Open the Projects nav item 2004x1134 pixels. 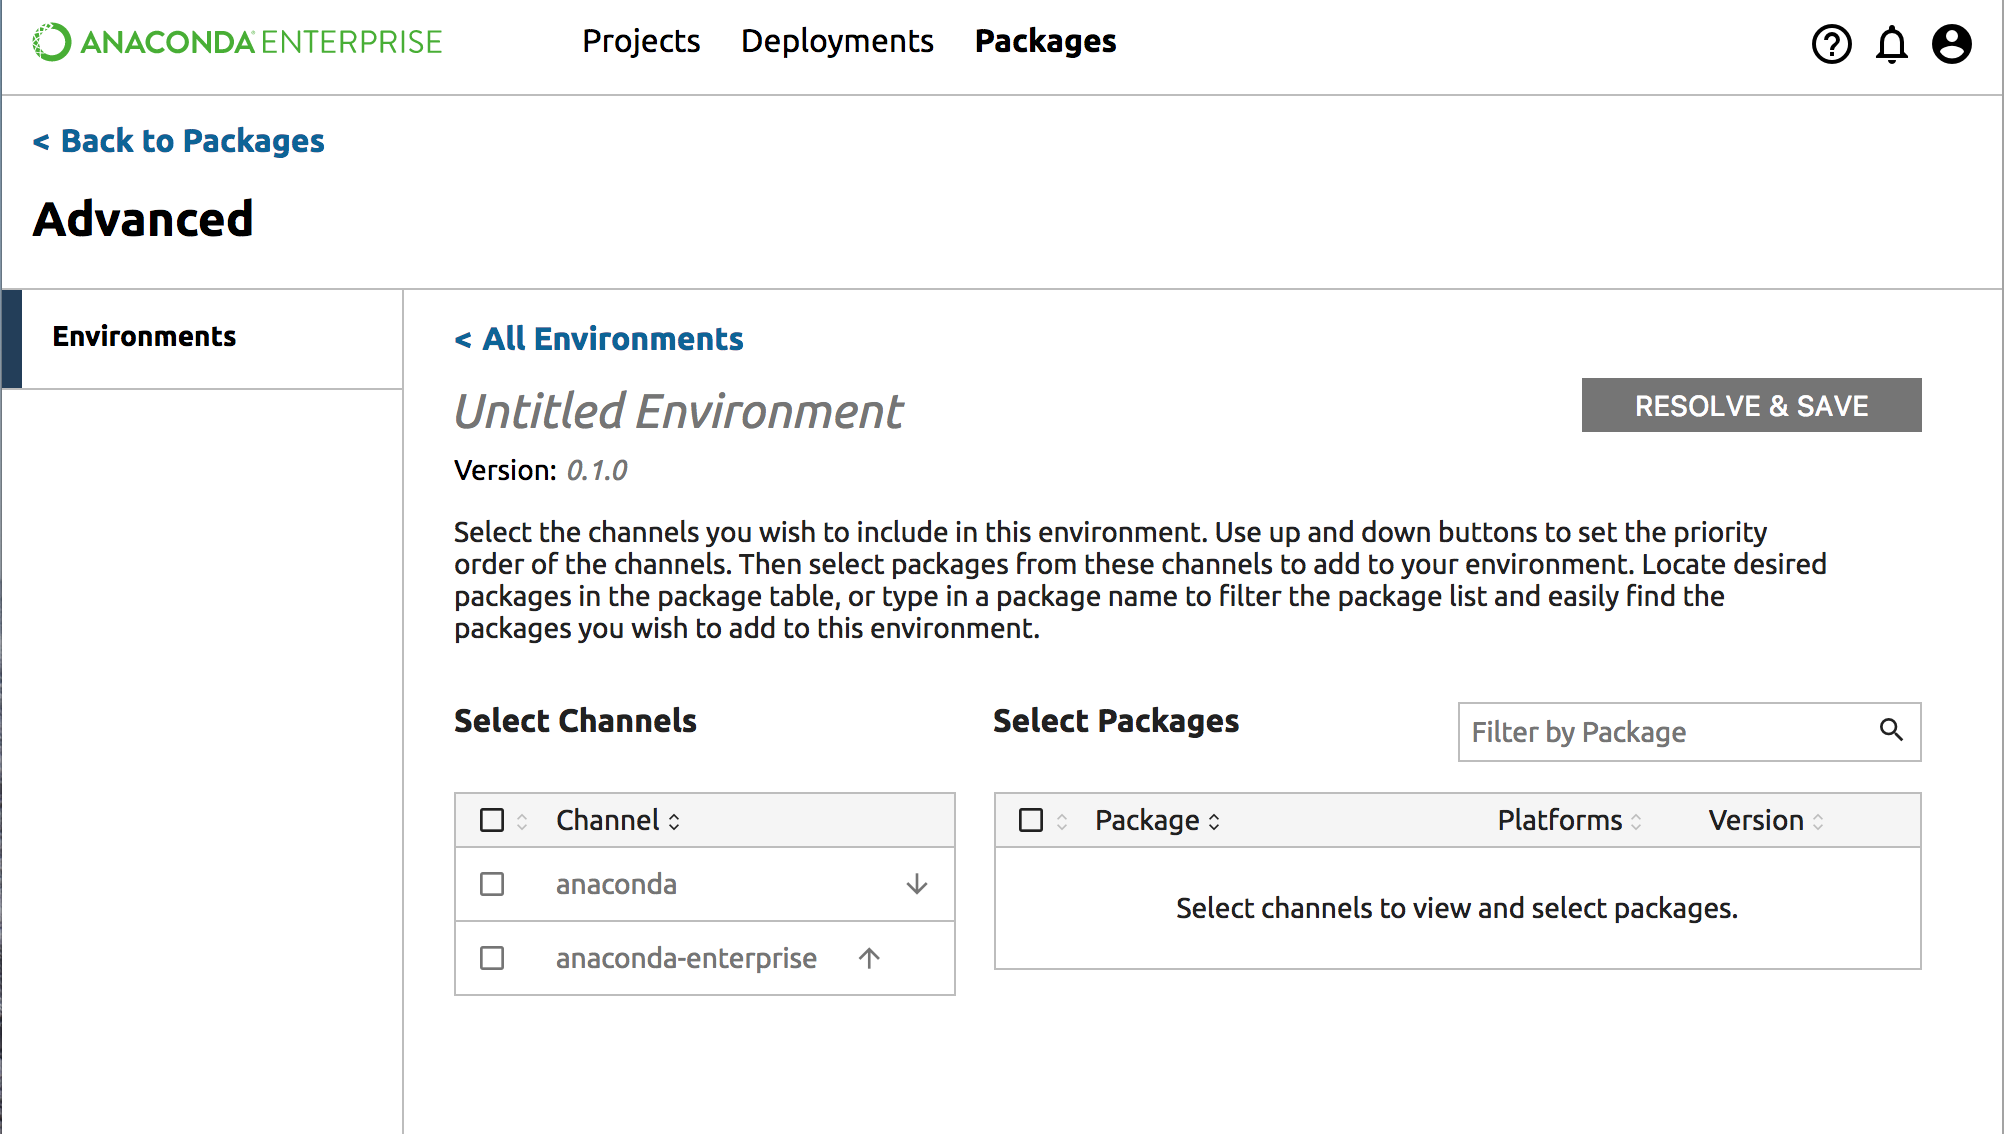tap(641, 41)
